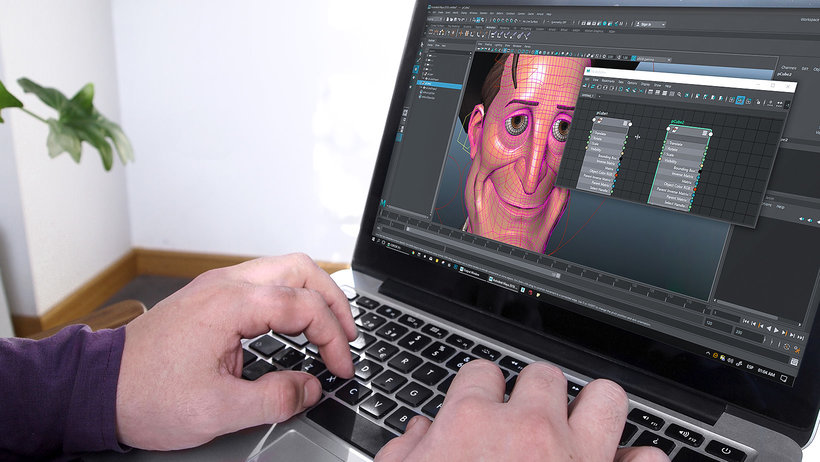Show hidden tray icons chevron
This screenshot has height=462, width=820.
pyautogui.click(x=708, y=353)
